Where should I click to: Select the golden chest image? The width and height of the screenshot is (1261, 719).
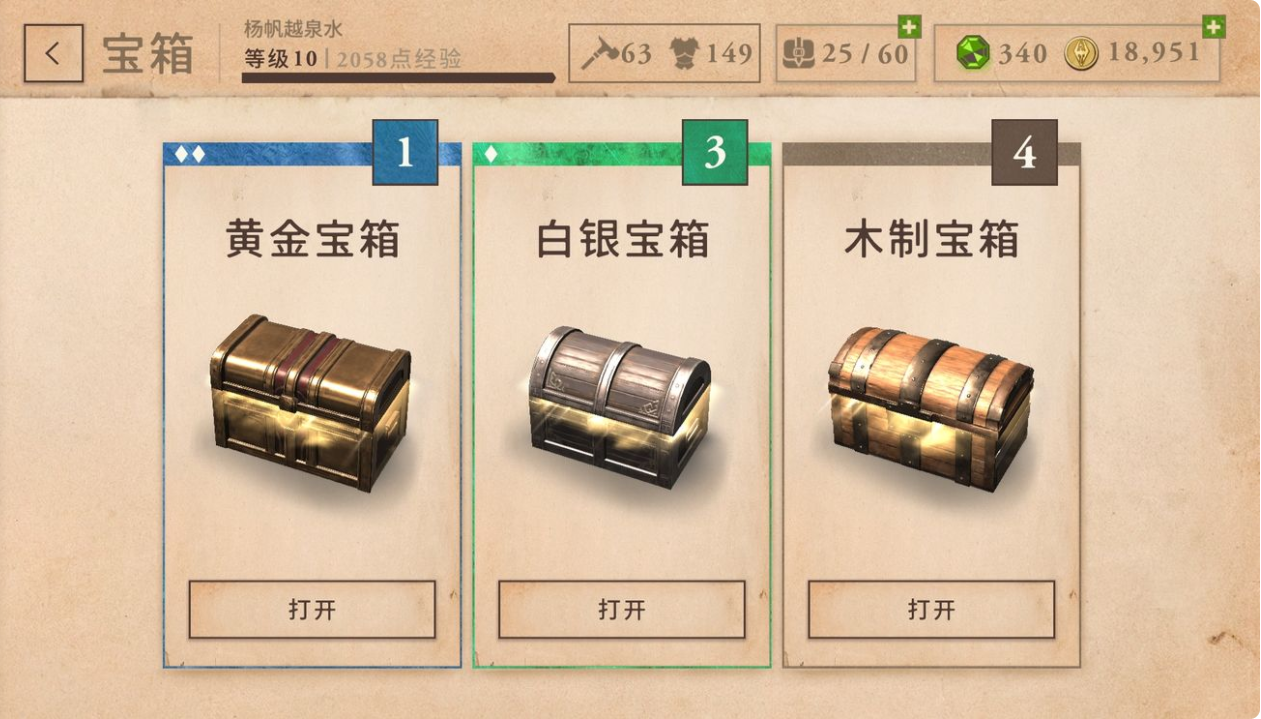pyautogui.click(x=311, y=403)
